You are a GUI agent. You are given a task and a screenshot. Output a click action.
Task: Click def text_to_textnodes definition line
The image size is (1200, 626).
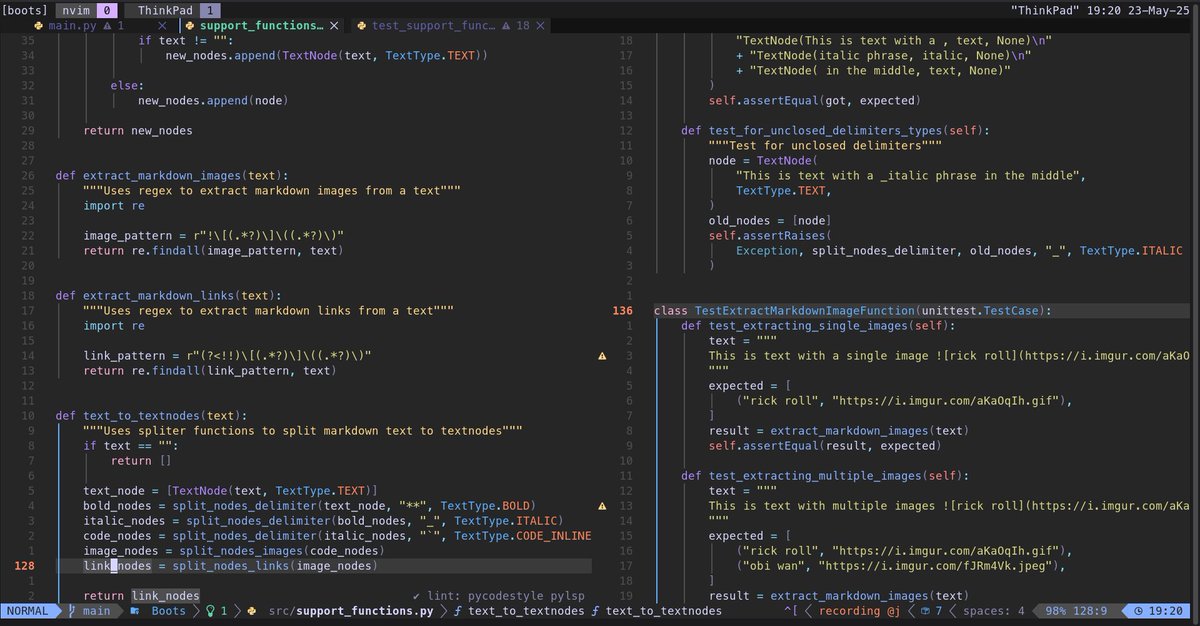(x=151, y=416)
